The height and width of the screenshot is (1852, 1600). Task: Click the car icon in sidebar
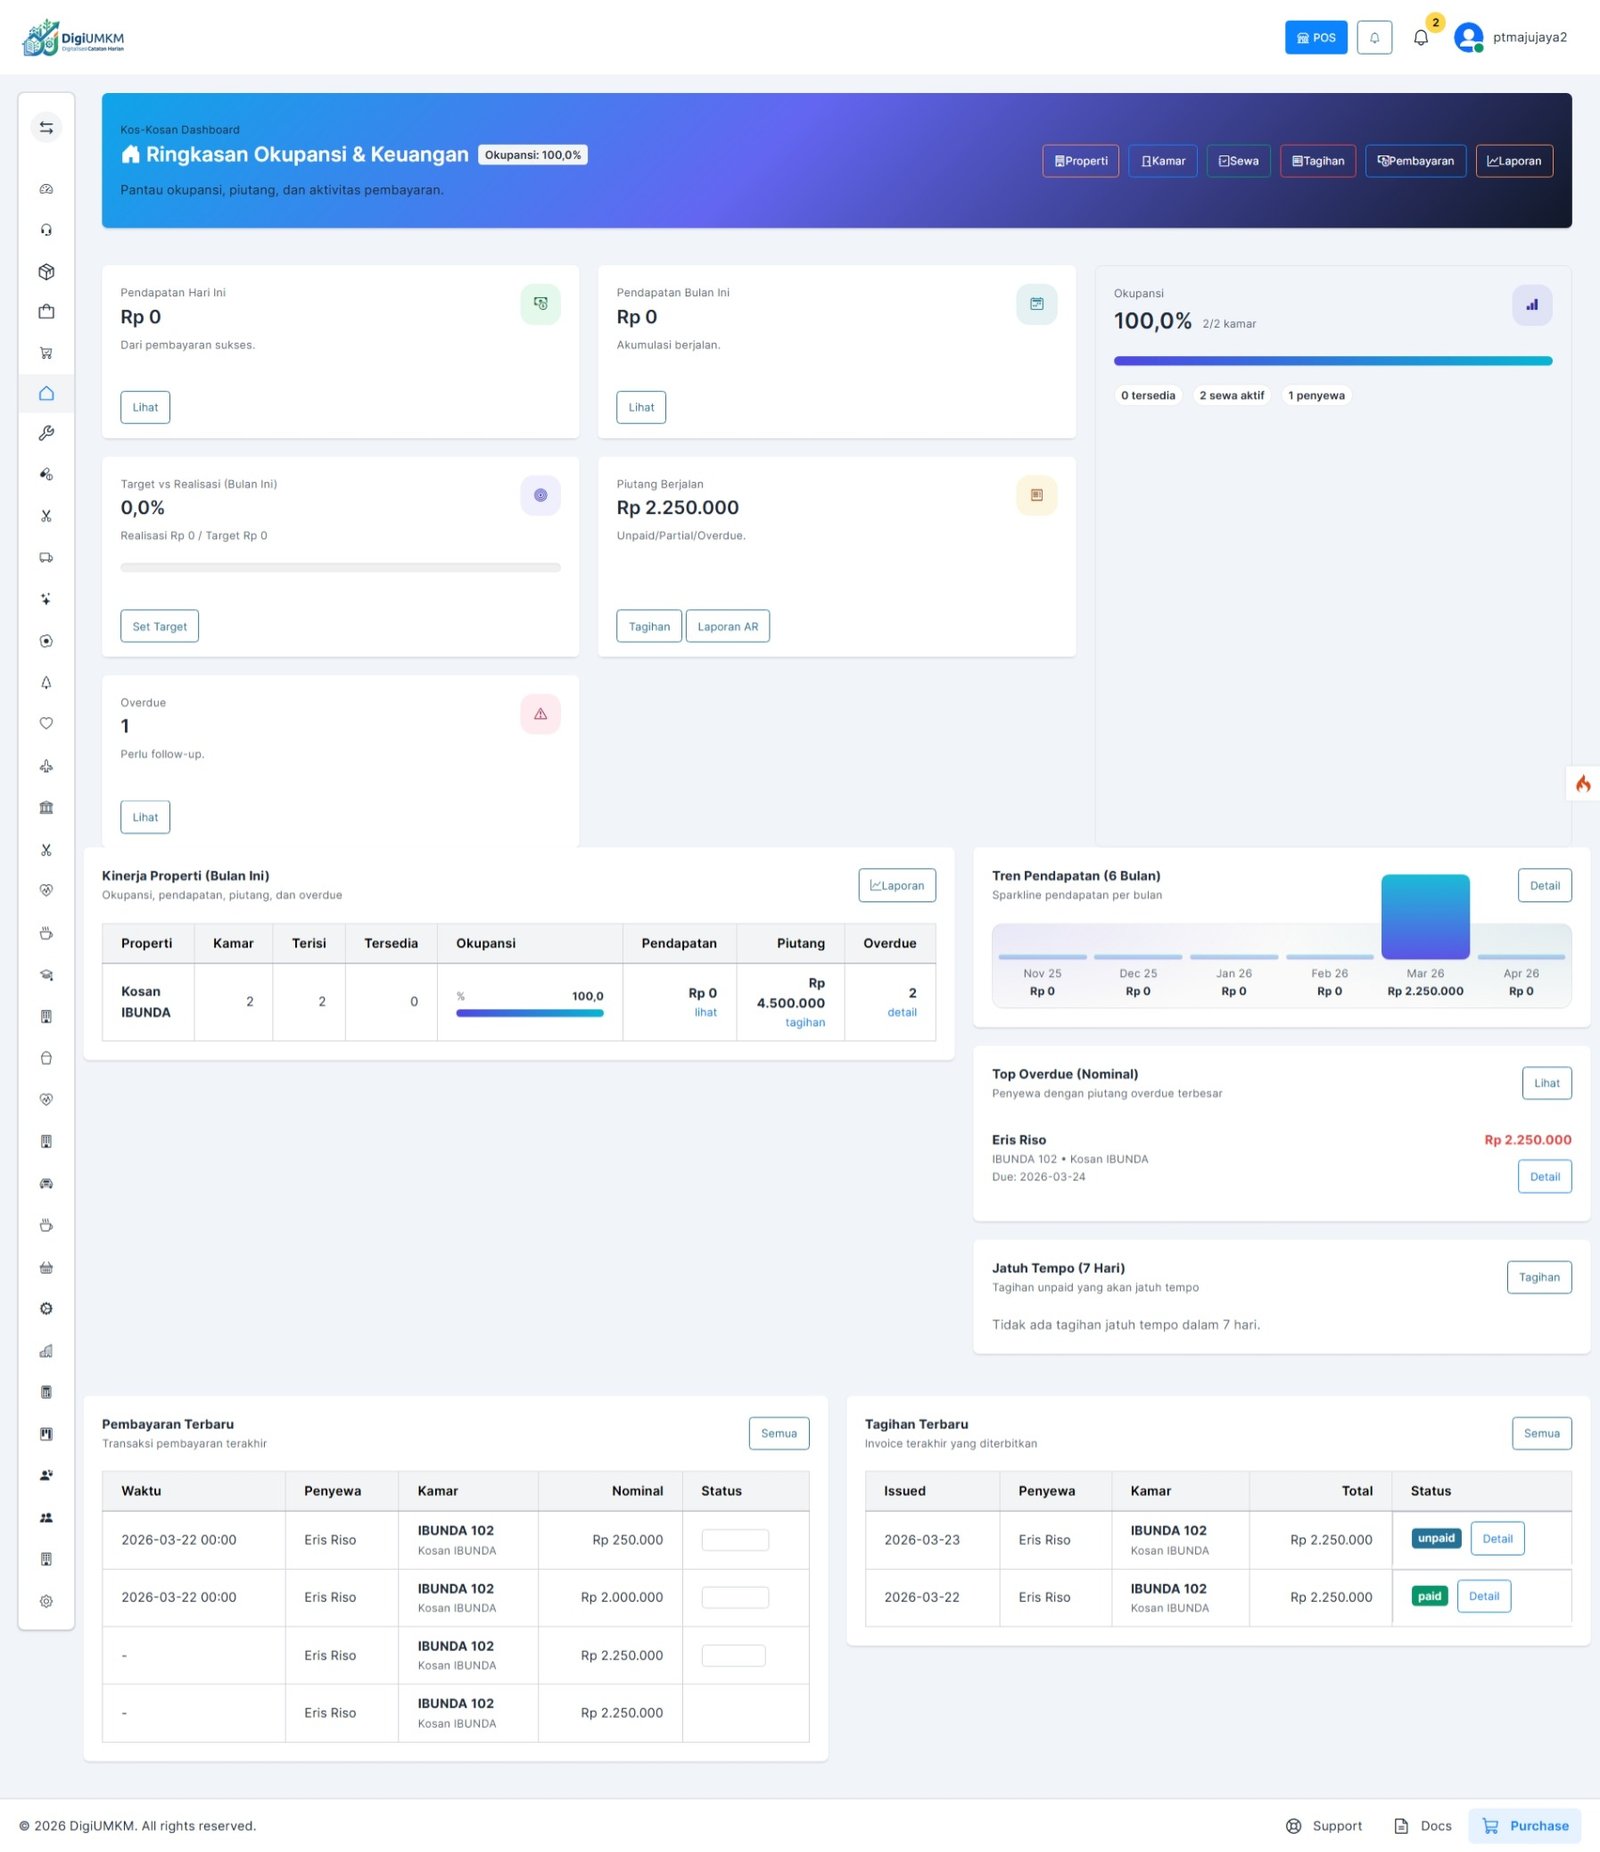click(x=46, y=1183)
